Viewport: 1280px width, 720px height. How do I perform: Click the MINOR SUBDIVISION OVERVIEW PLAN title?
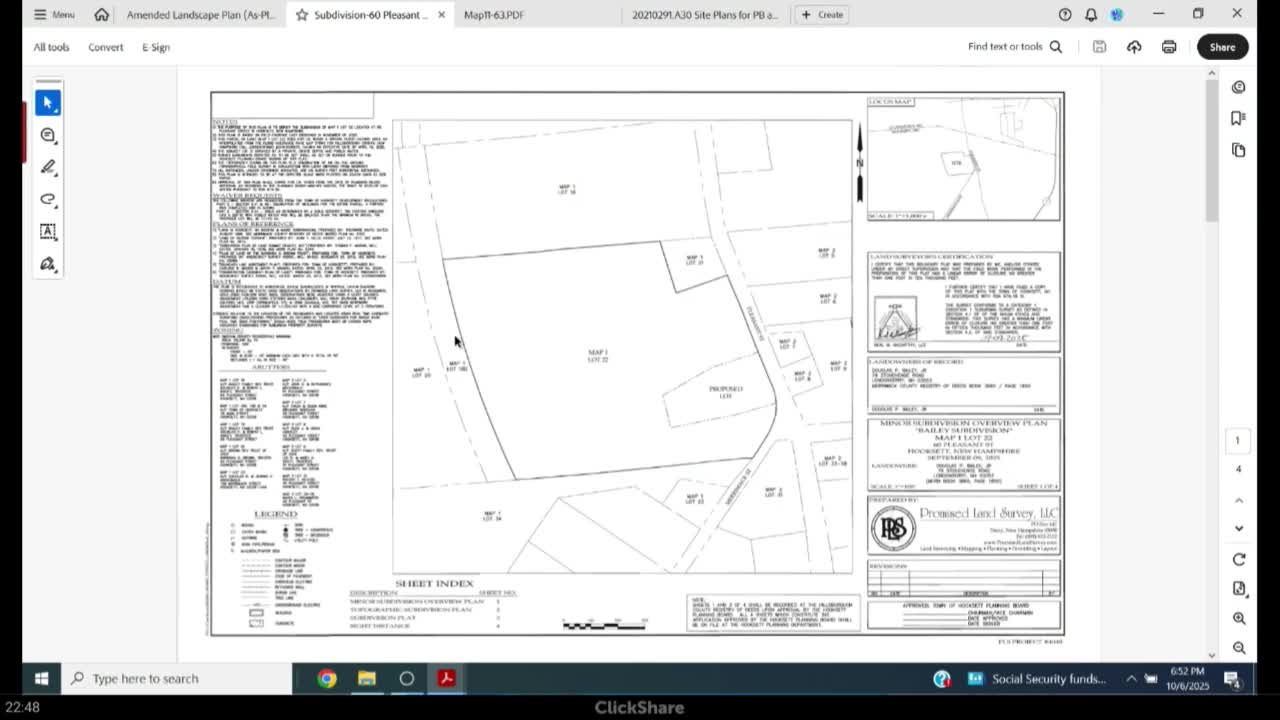(x=964, y=423)
